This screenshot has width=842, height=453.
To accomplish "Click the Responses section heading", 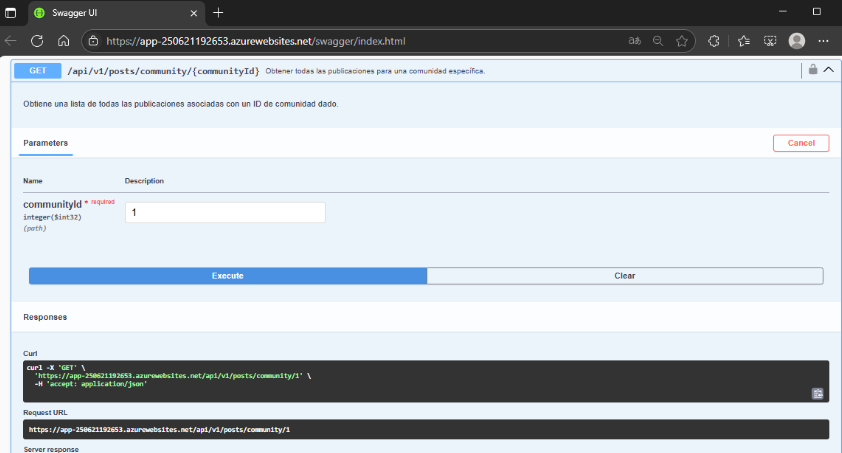I will coord(45,317).
